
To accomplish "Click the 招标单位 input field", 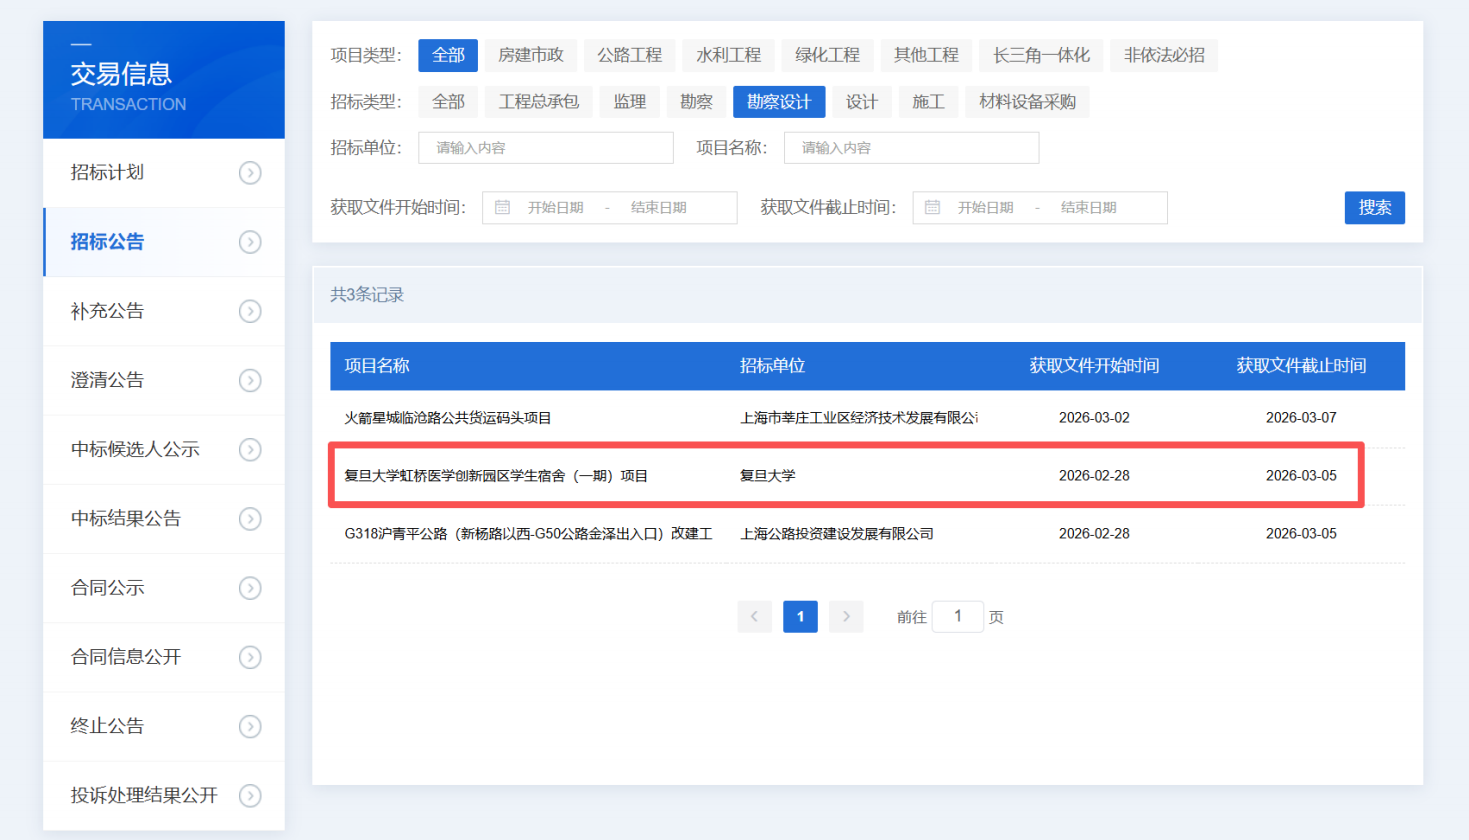I will point(545,148).
